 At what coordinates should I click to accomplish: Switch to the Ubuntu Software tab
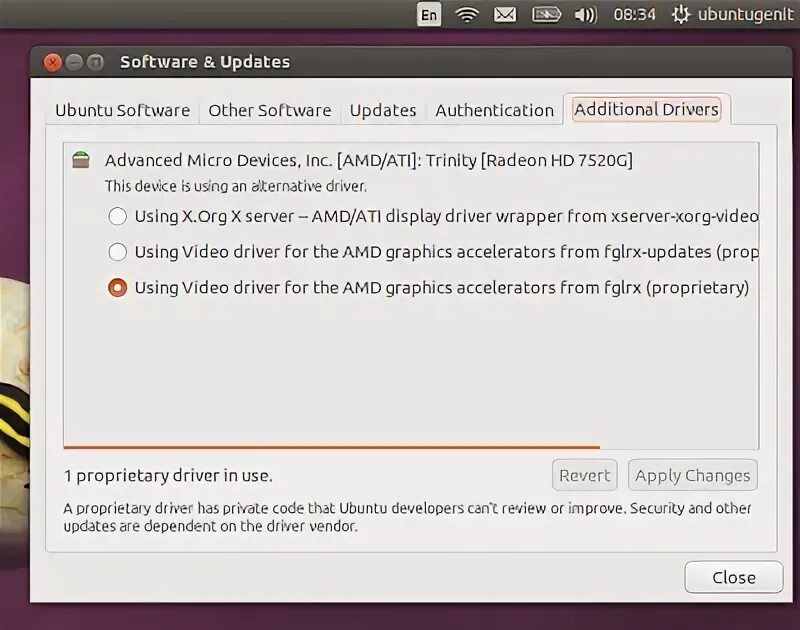pos(122,110)
